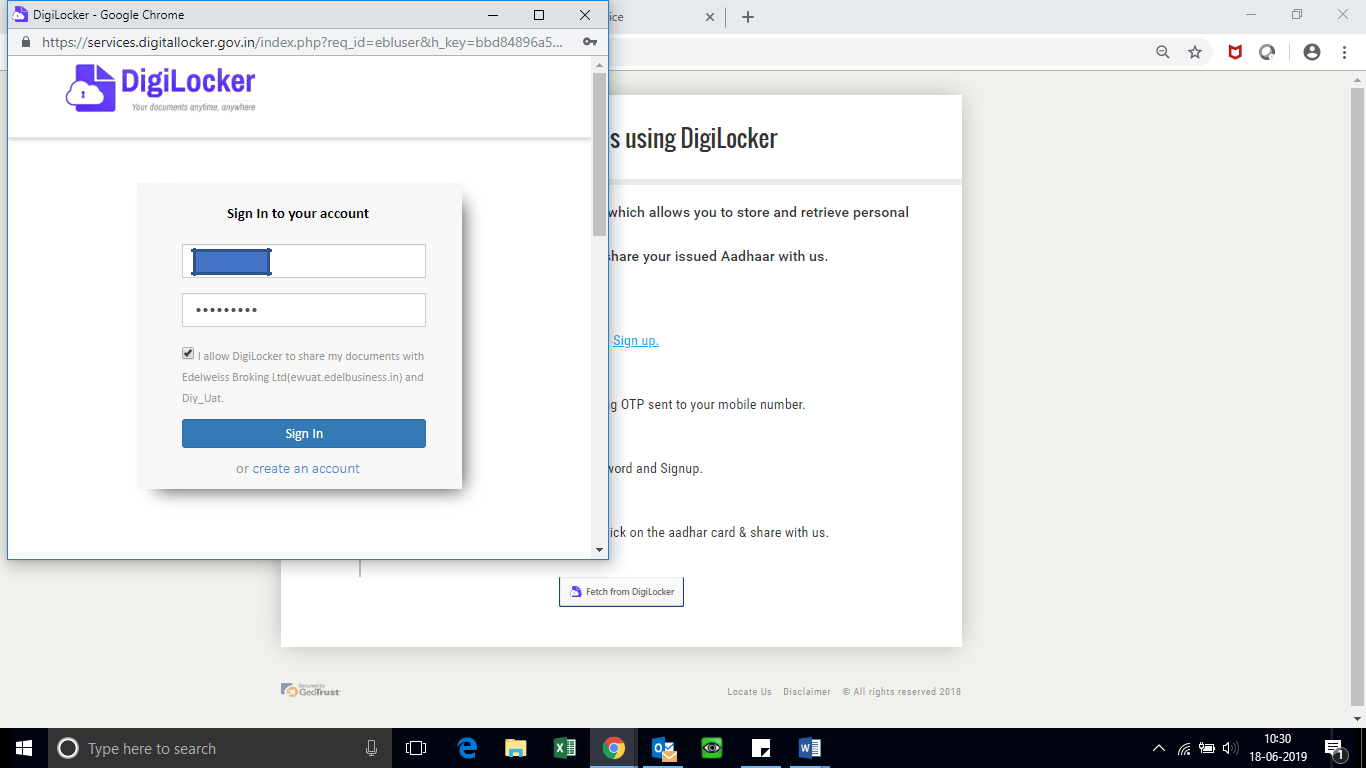Viewport: 1366px width, 768px height.
Task: Open a new tab with the plus button
Action: coord(748,17)
